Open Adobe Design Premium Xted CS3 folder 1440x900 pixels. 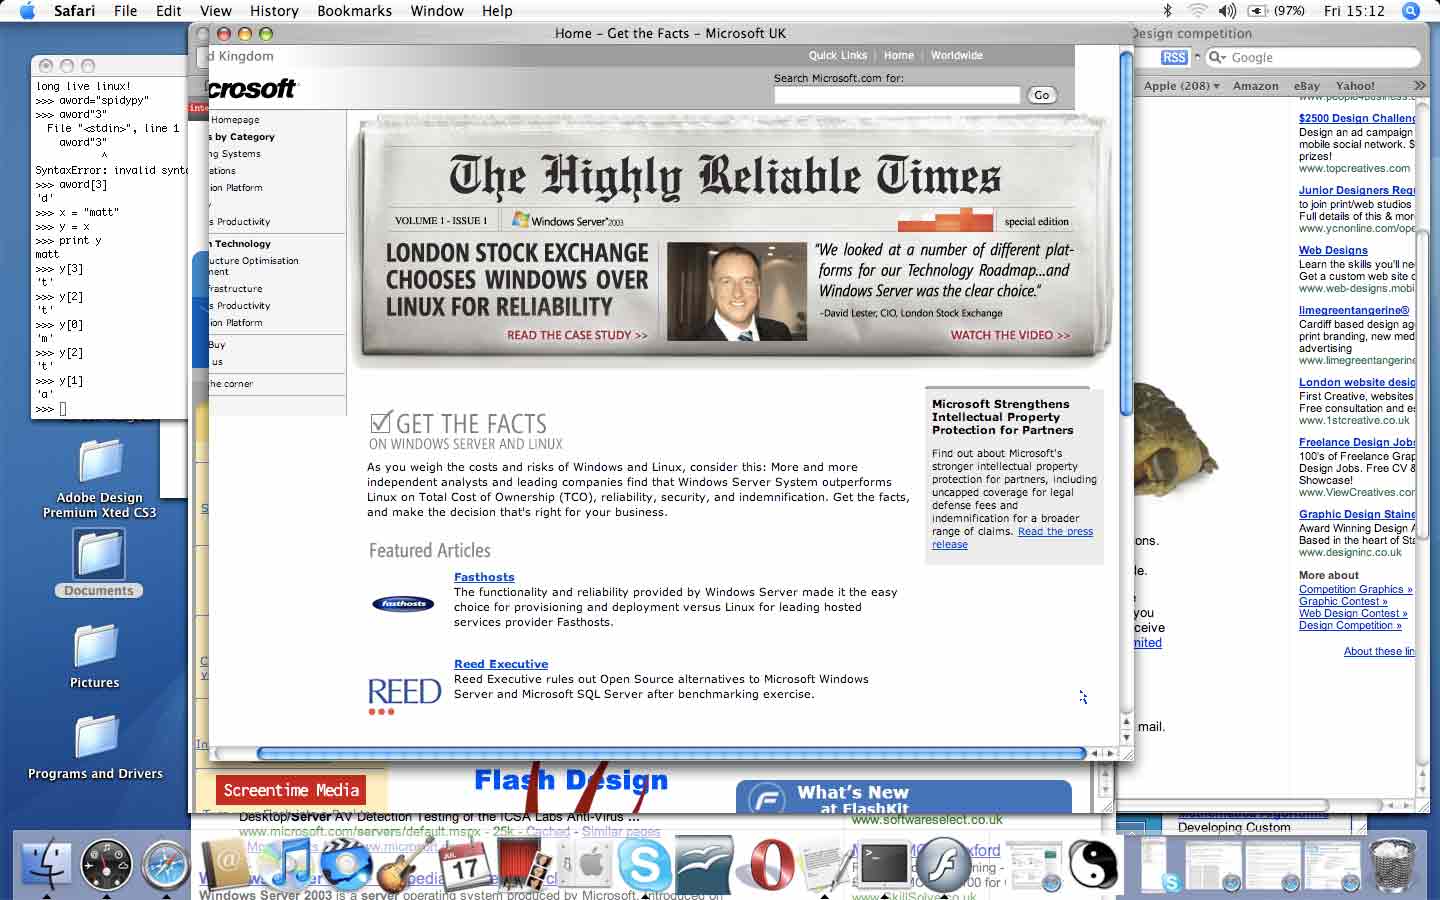pyautogui.click(x=99, y=478)
